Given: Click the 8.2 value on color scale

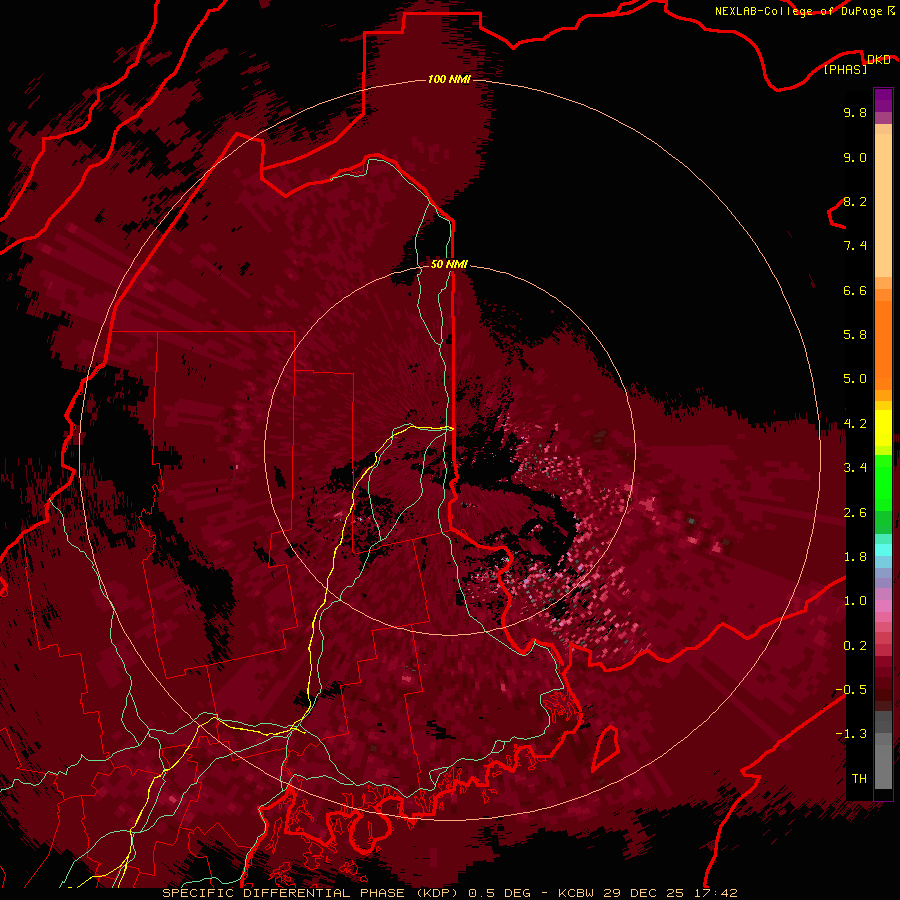Looking at the screenshot, I should (855, 202).
